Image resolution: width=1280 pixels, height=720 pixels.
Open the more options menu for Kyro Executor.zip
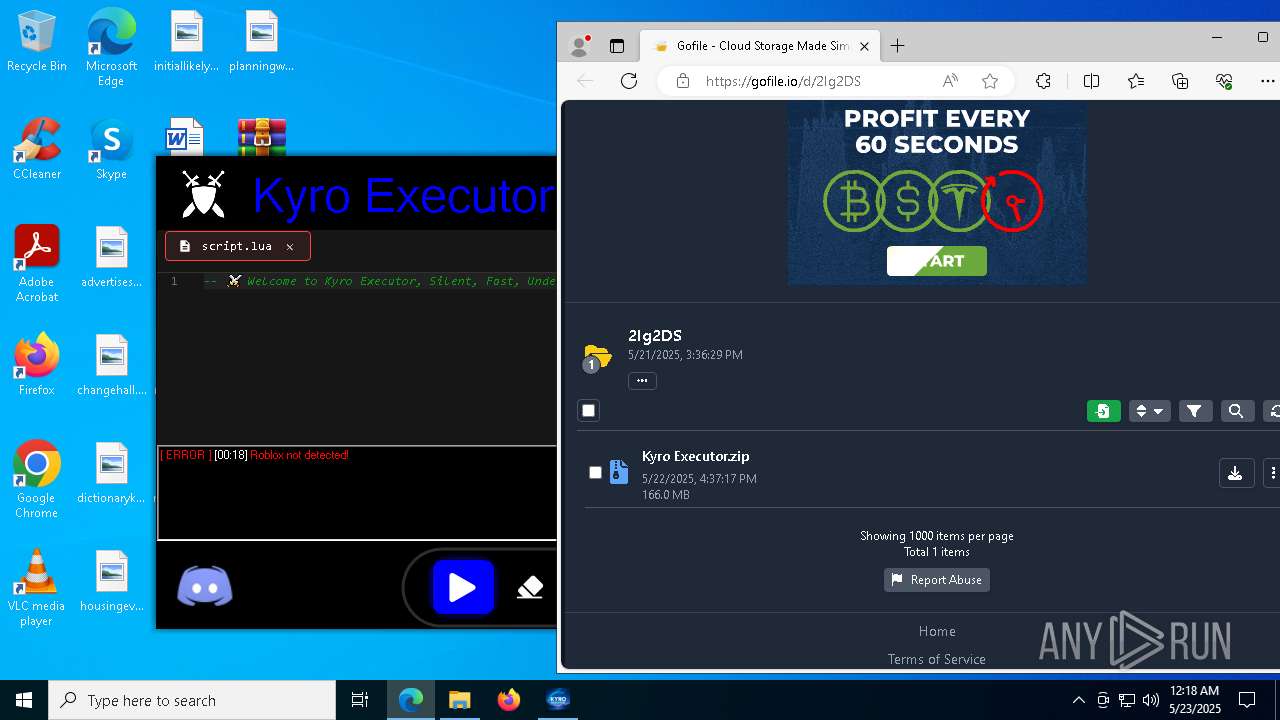[1272, 473]
